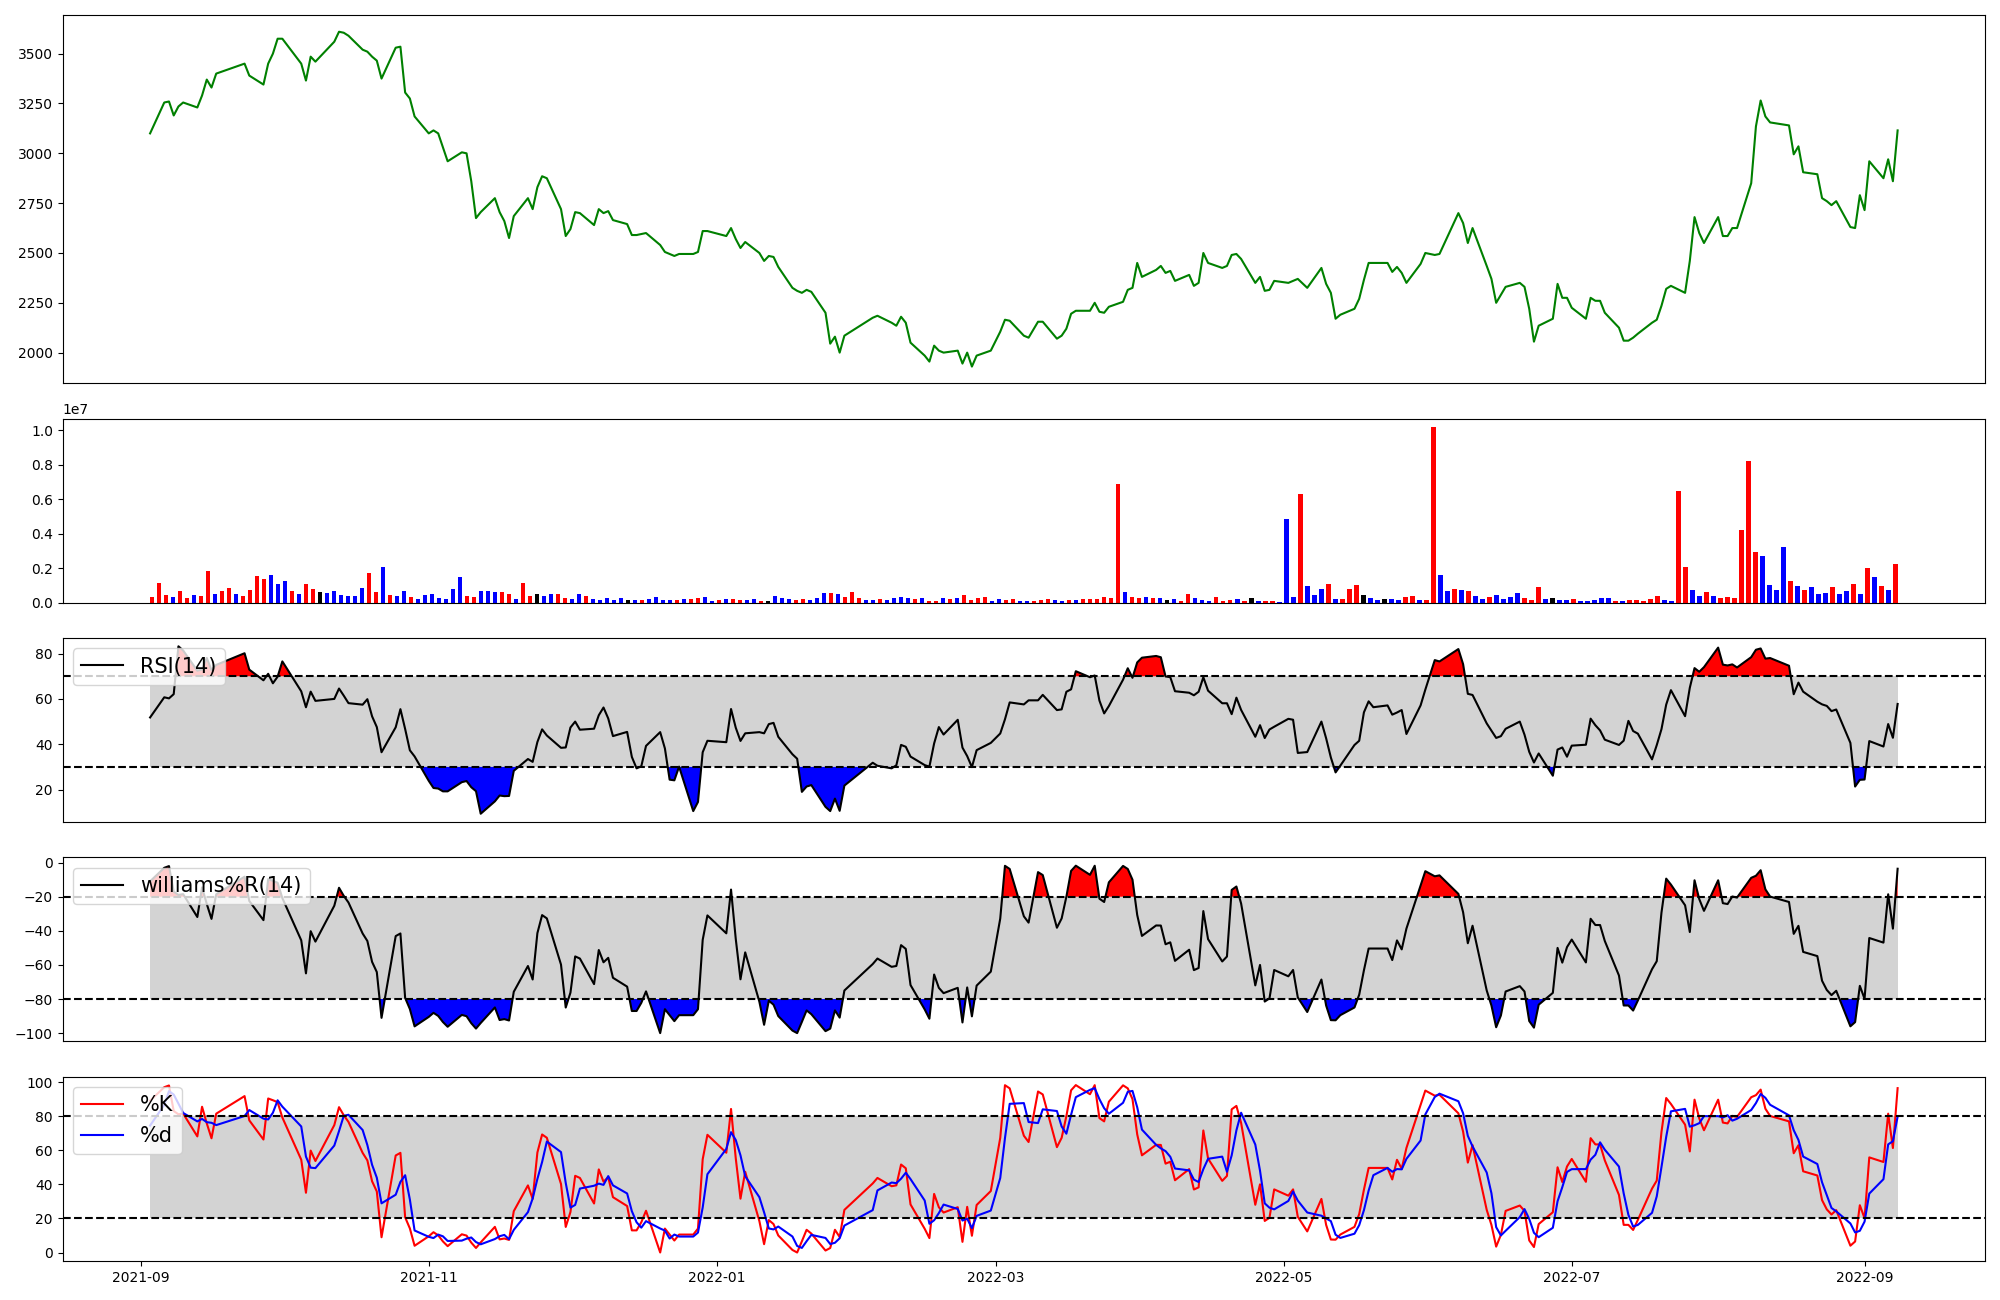Click the 2021-09 x-axis date label

tap(140, 1277)
